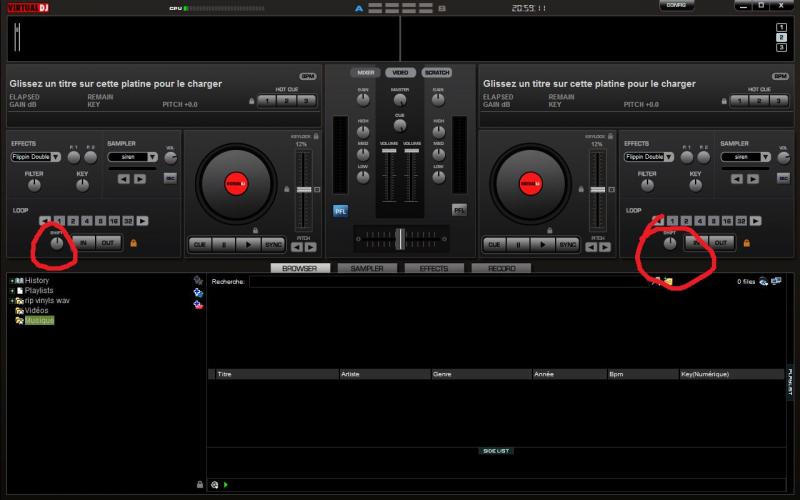
Task: Toggle the left PFL headphone button
Action: coord(340,210)
